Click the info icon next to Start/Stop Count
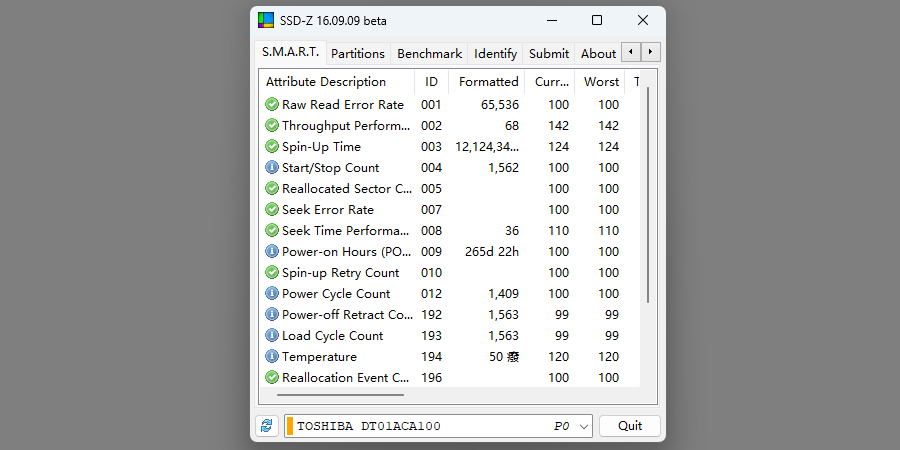 272,168
